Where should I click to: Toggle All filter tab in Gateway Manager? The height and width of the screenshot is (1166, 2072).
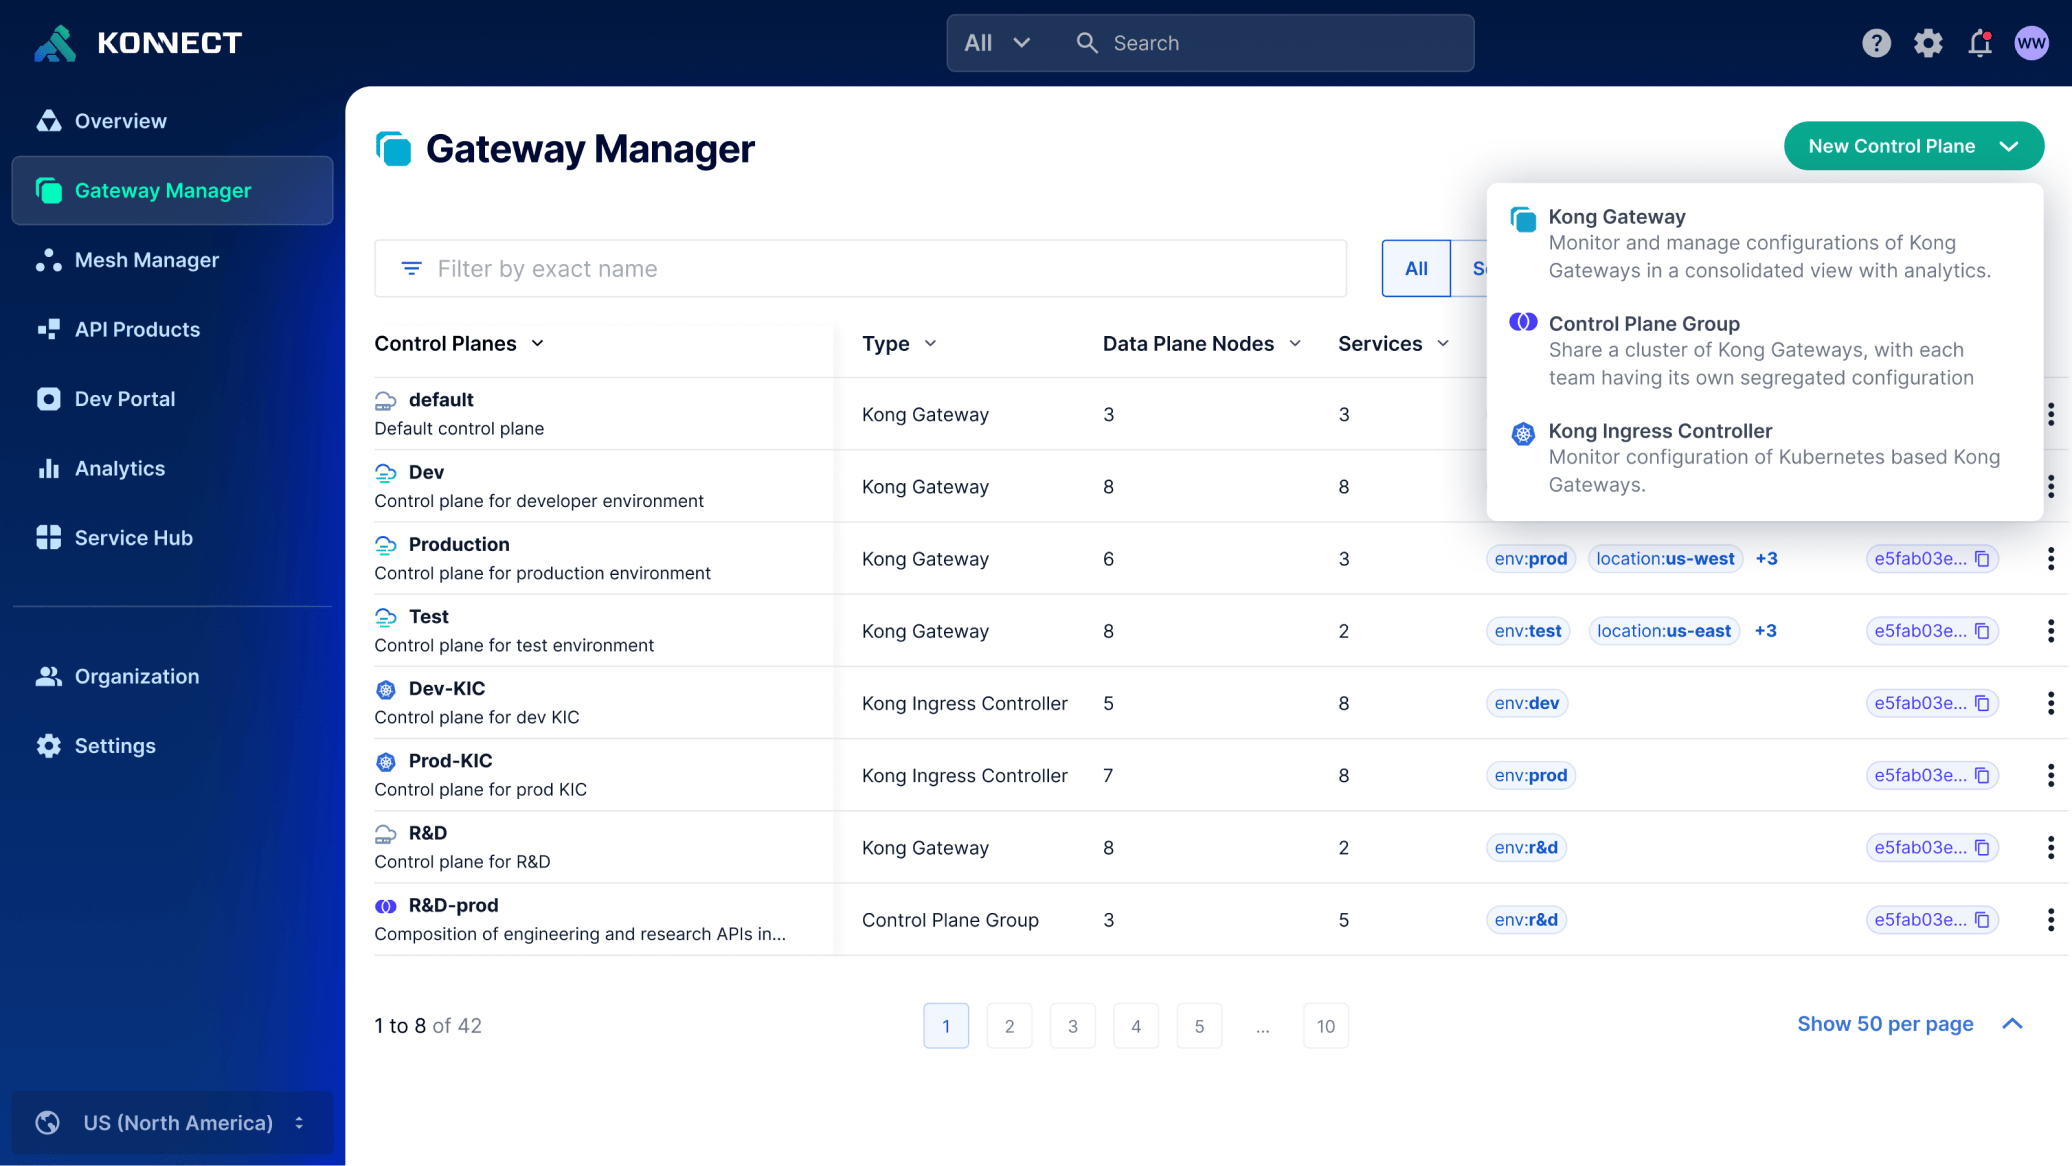1416,268
